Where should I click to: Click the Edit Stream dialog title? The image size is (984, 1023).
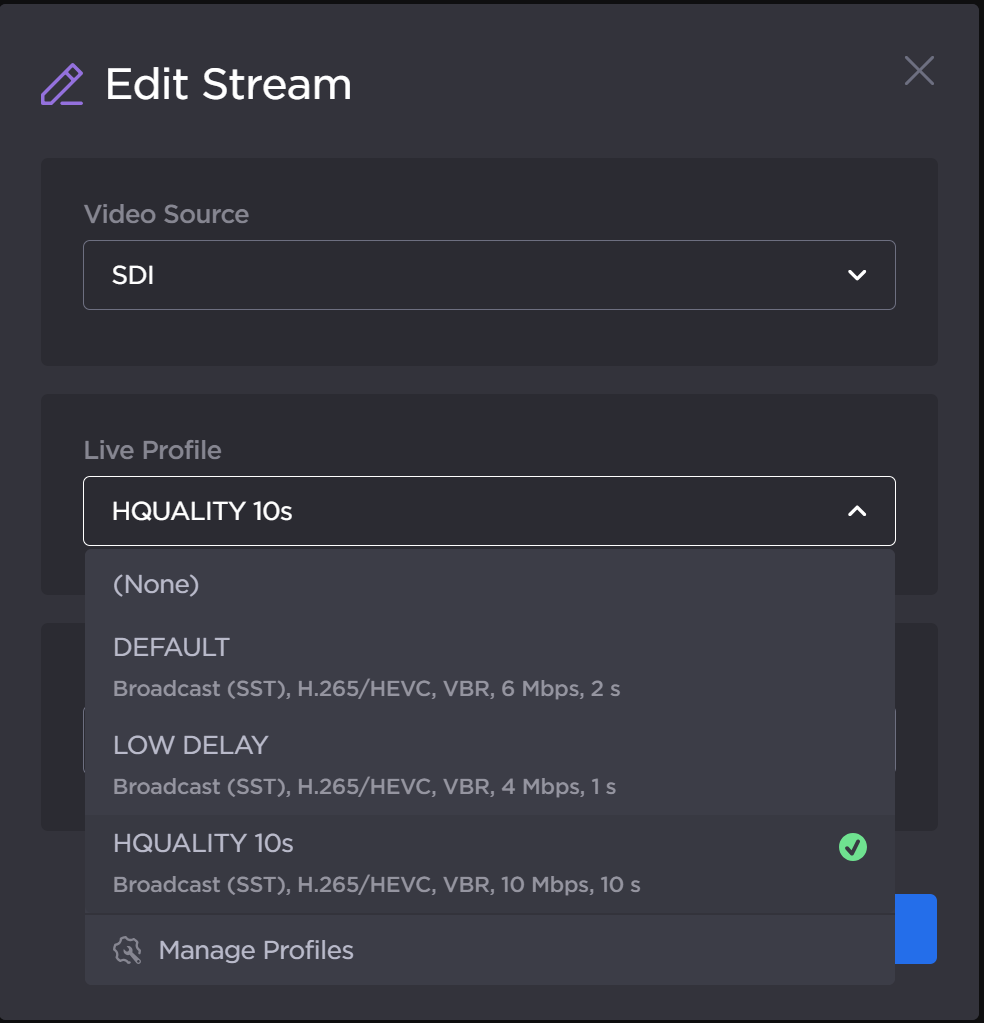click(x=228, y=85)
